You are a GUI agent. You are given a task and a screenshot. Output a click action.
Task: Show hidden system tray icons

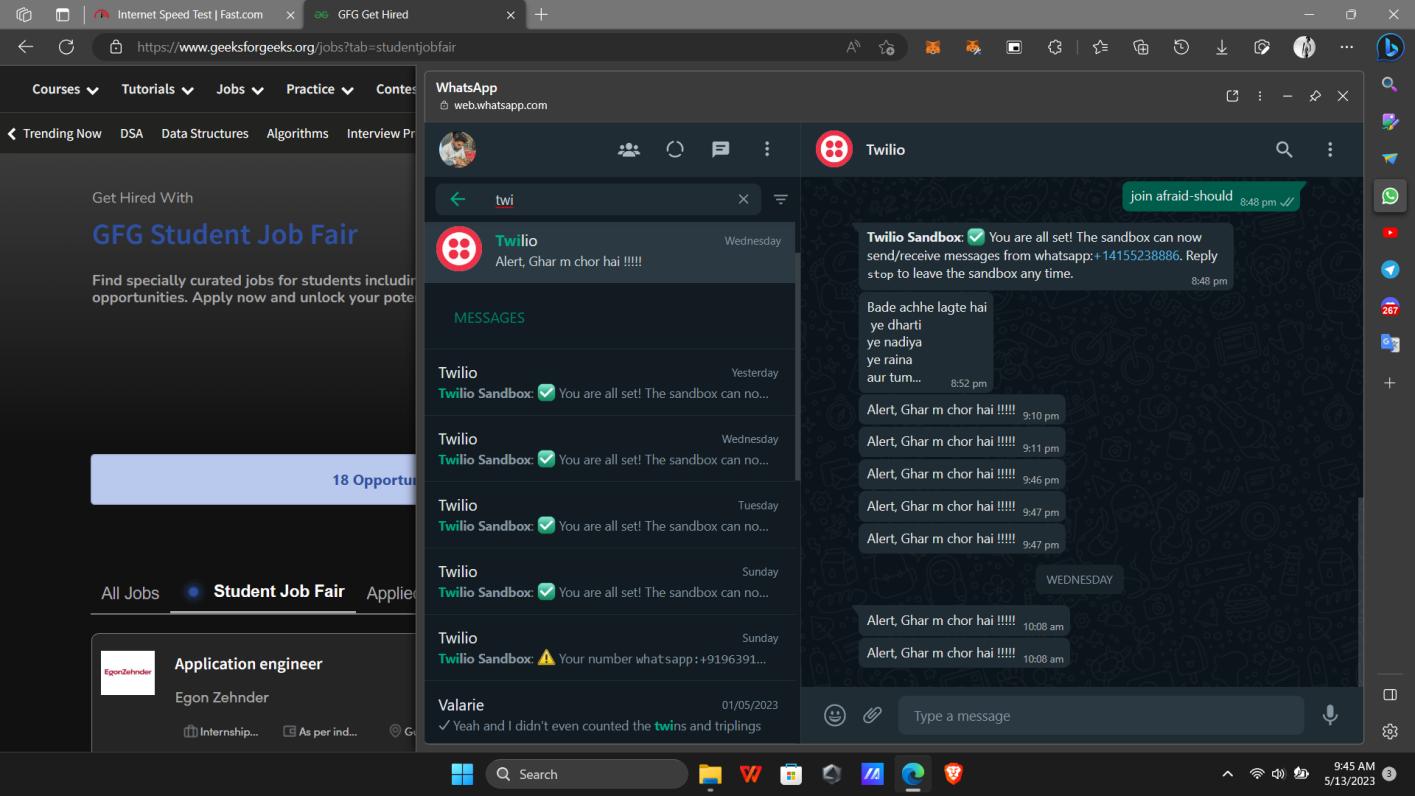(x=1228, y=775)
